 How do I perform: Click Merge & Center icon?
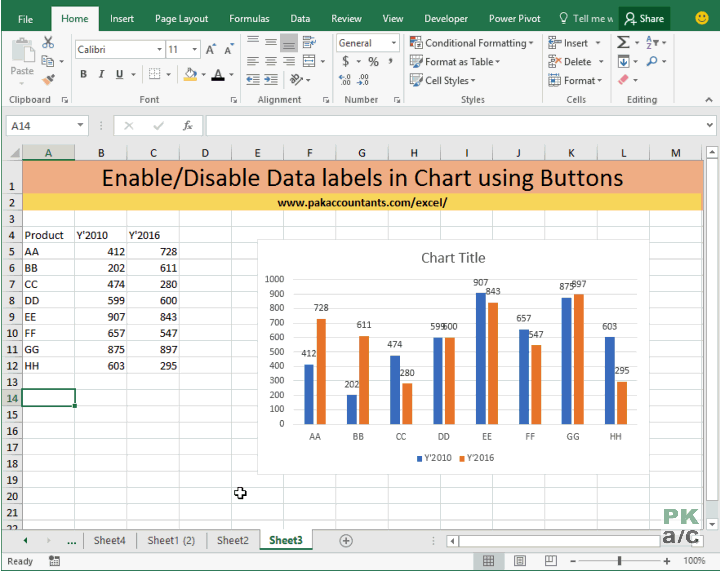click(309, 61)
